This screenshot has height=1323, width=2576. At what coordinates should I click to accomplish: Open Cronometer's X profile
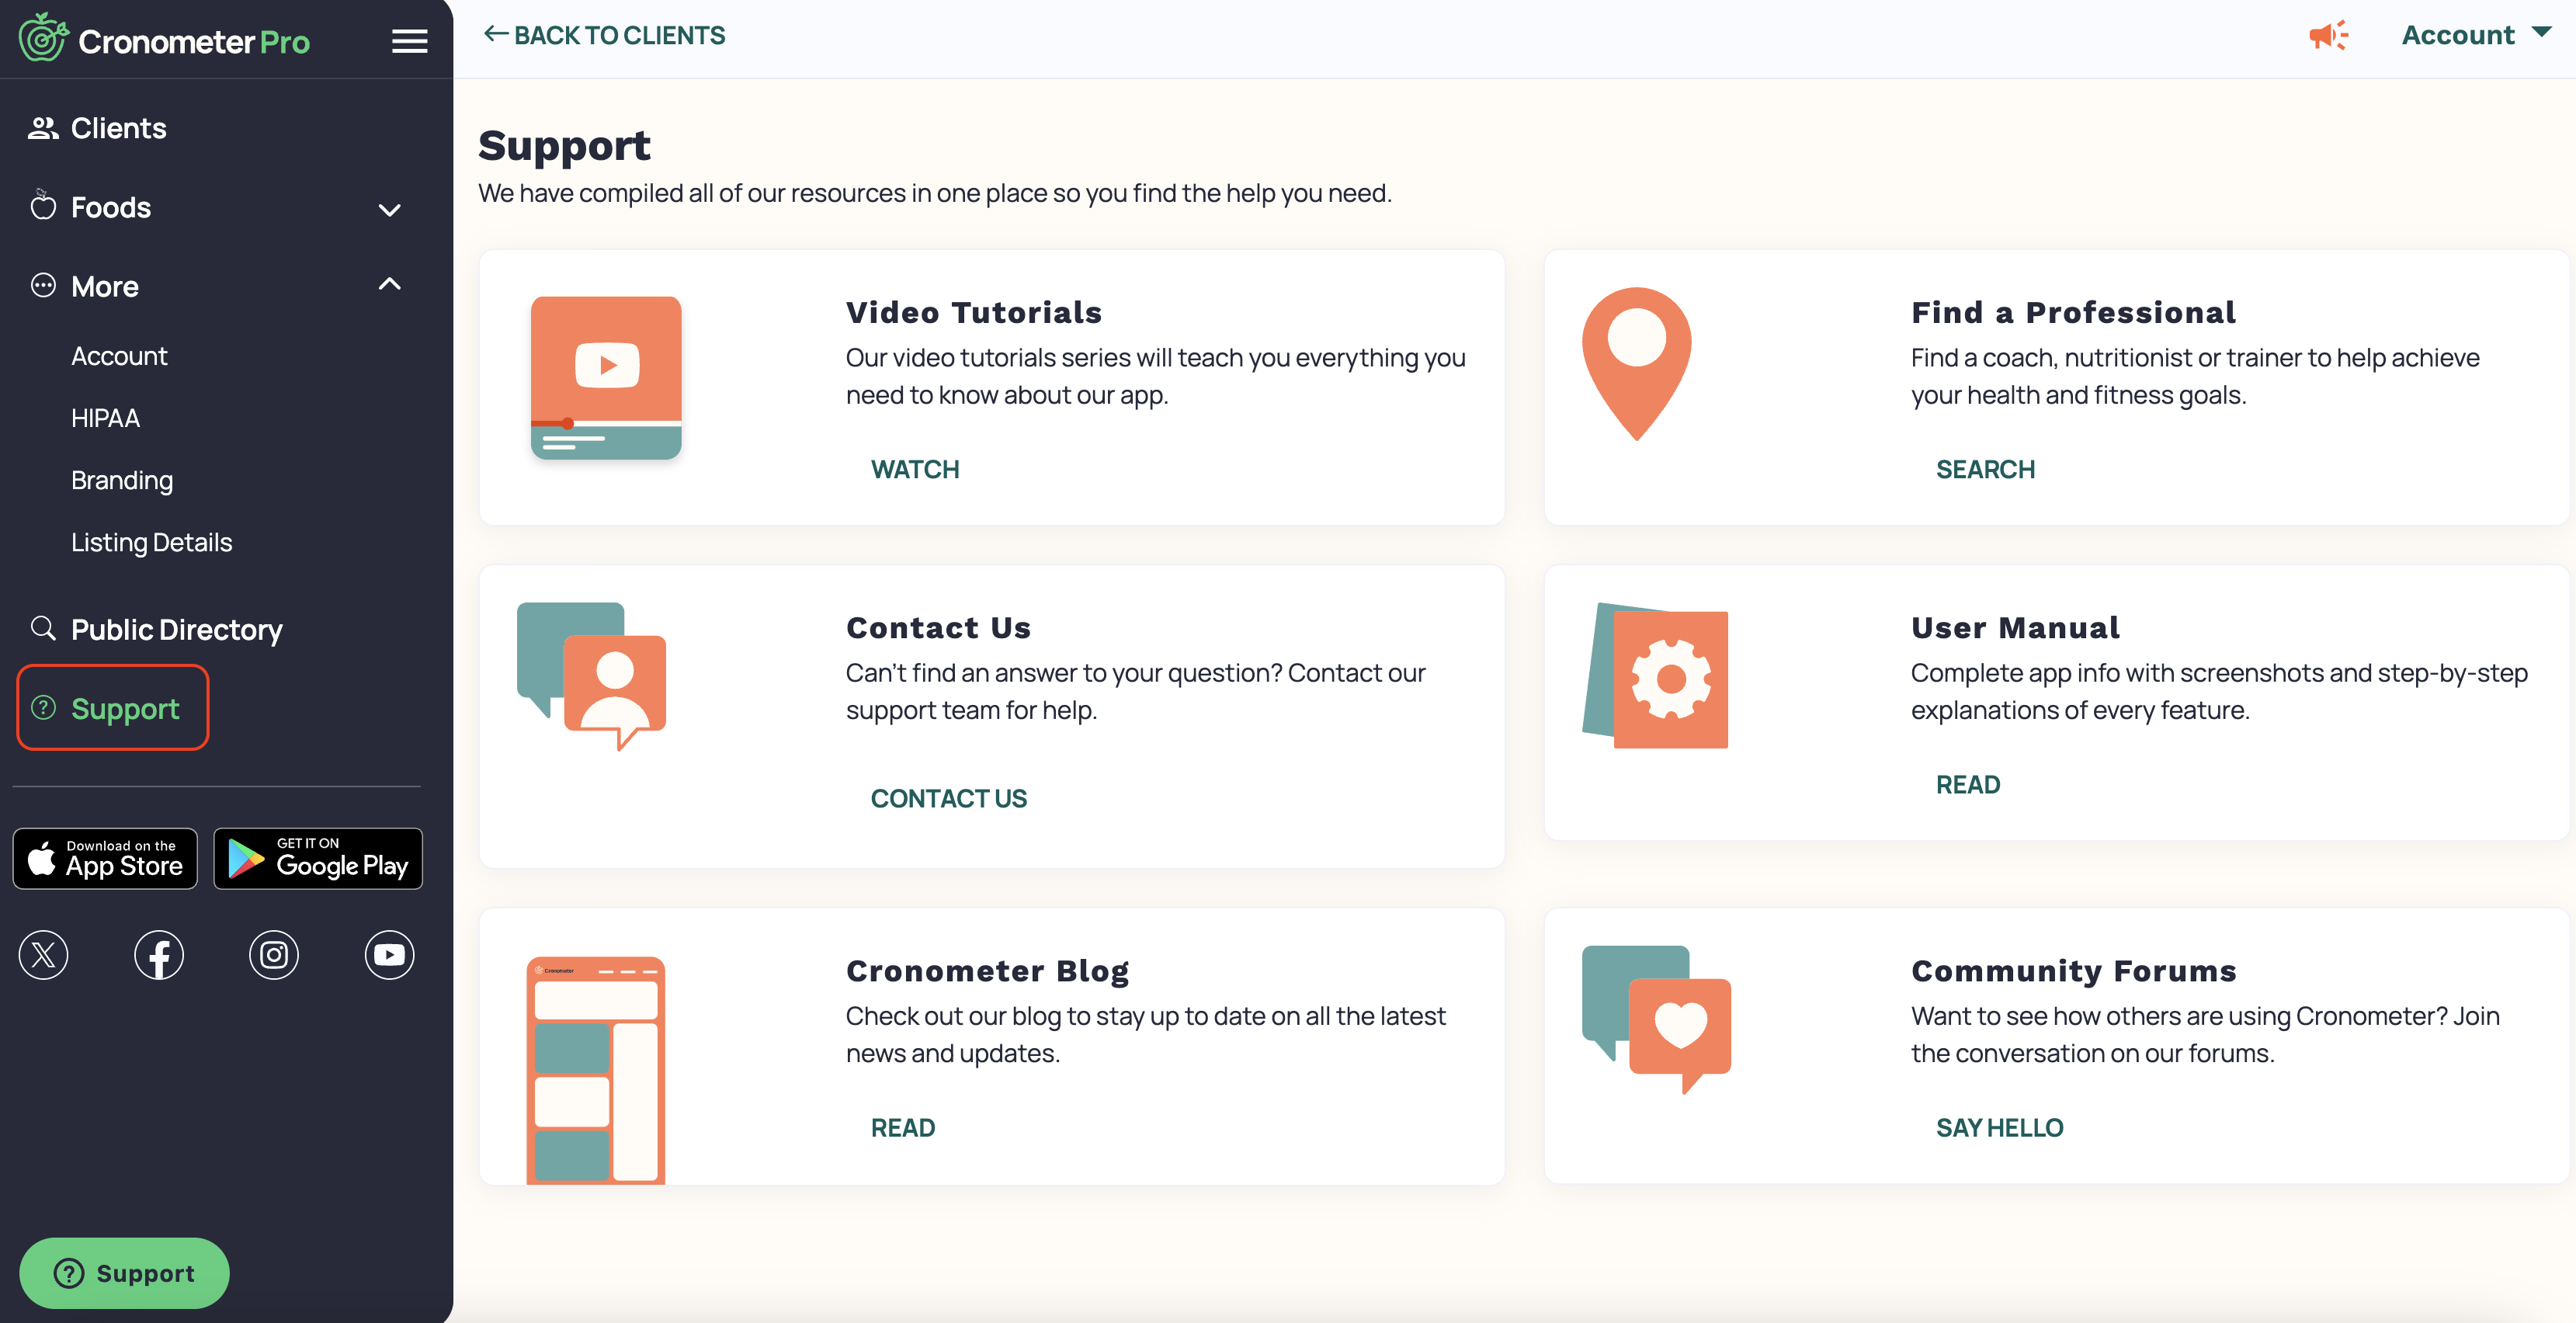tap(43, 955)
